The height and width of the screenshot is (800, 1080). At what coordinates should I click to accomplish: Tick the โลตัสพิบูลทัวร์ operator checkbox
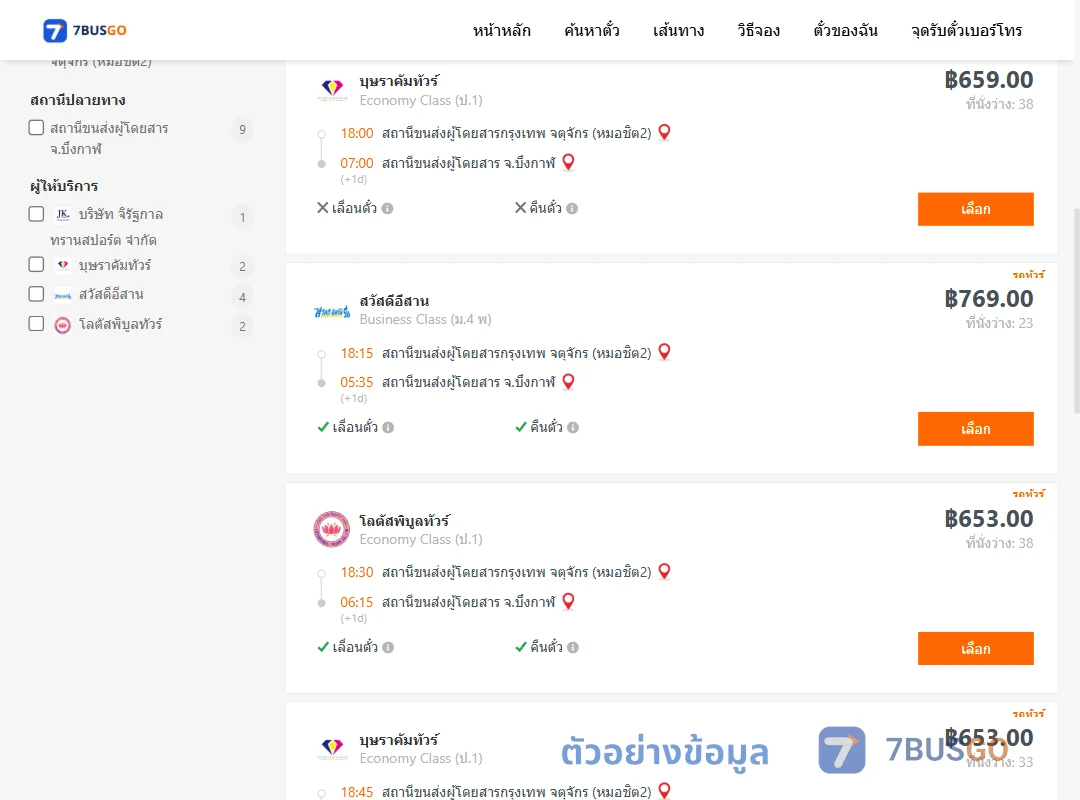coord(37,323)
